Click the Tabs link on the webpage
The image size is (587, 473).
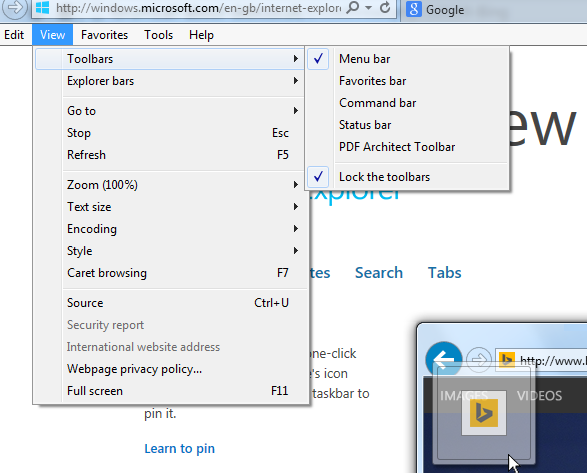pos(444,273)
